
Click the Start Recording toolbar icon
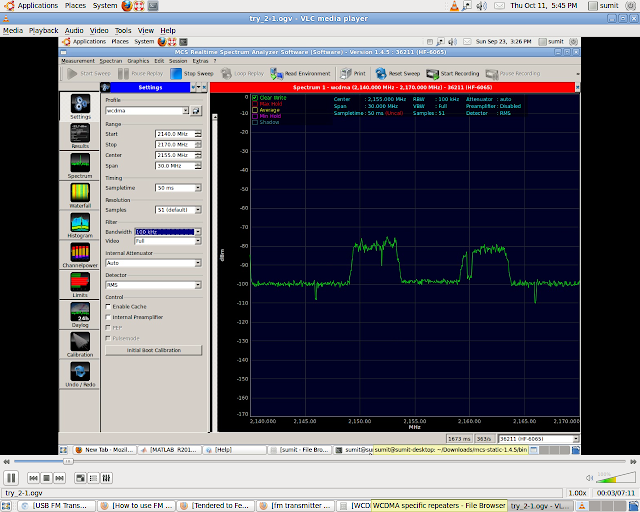point(432,74)
